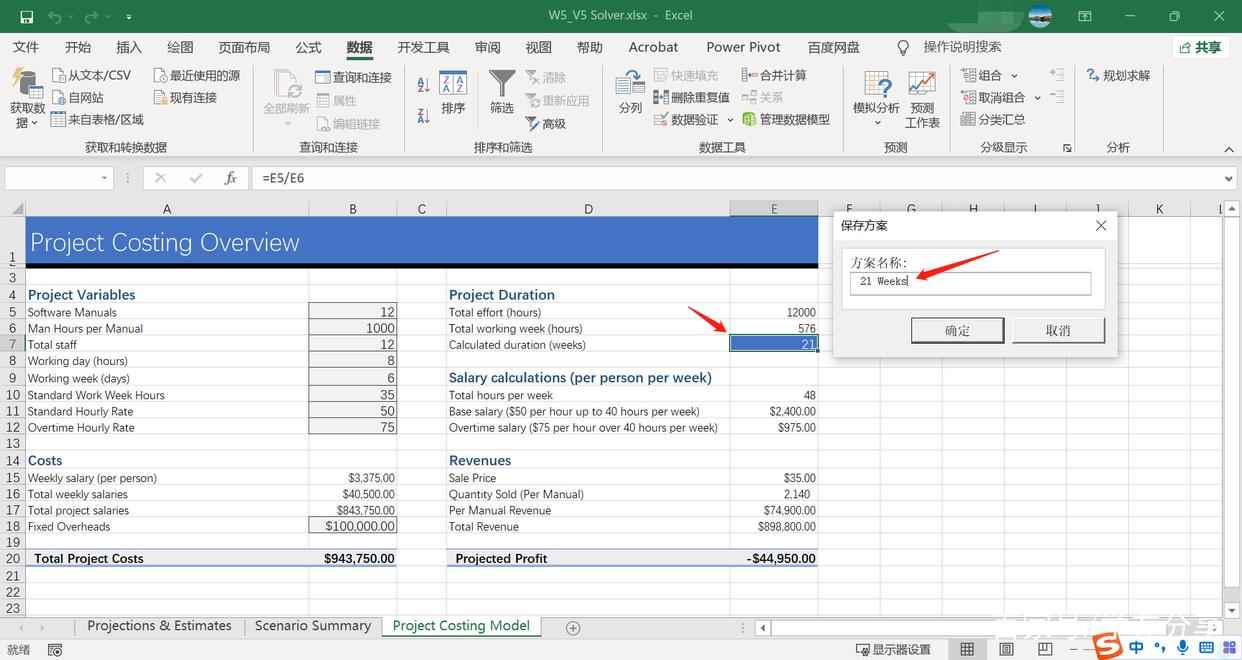Switch to Scenario Summary sheet tab
The width and height of the screenshot is (1242, 660).
[313, 626]
